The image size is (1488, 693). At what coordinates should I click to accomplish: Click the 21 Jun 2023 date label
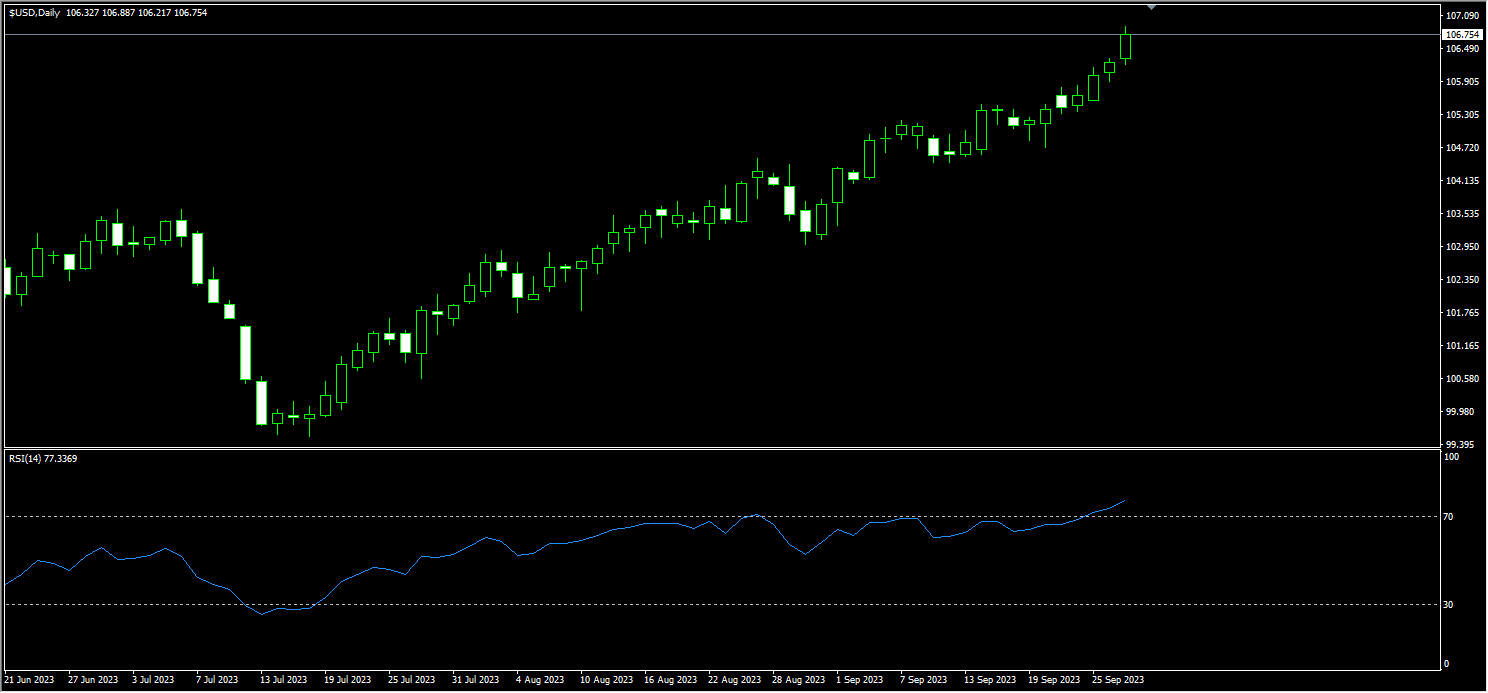(x=29, y=680)
